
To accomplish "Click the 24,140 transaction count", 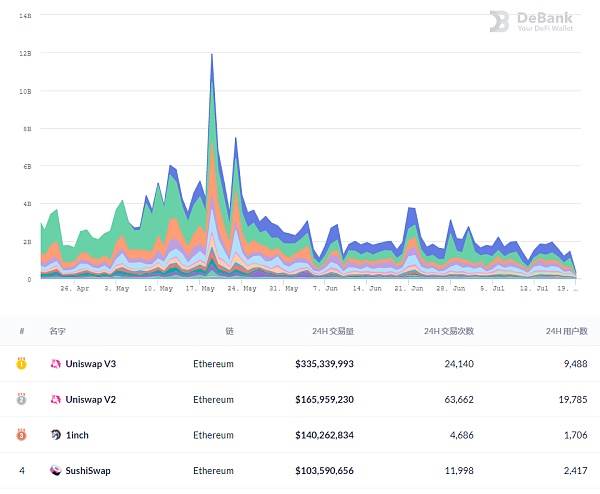I will click(459, 364).
